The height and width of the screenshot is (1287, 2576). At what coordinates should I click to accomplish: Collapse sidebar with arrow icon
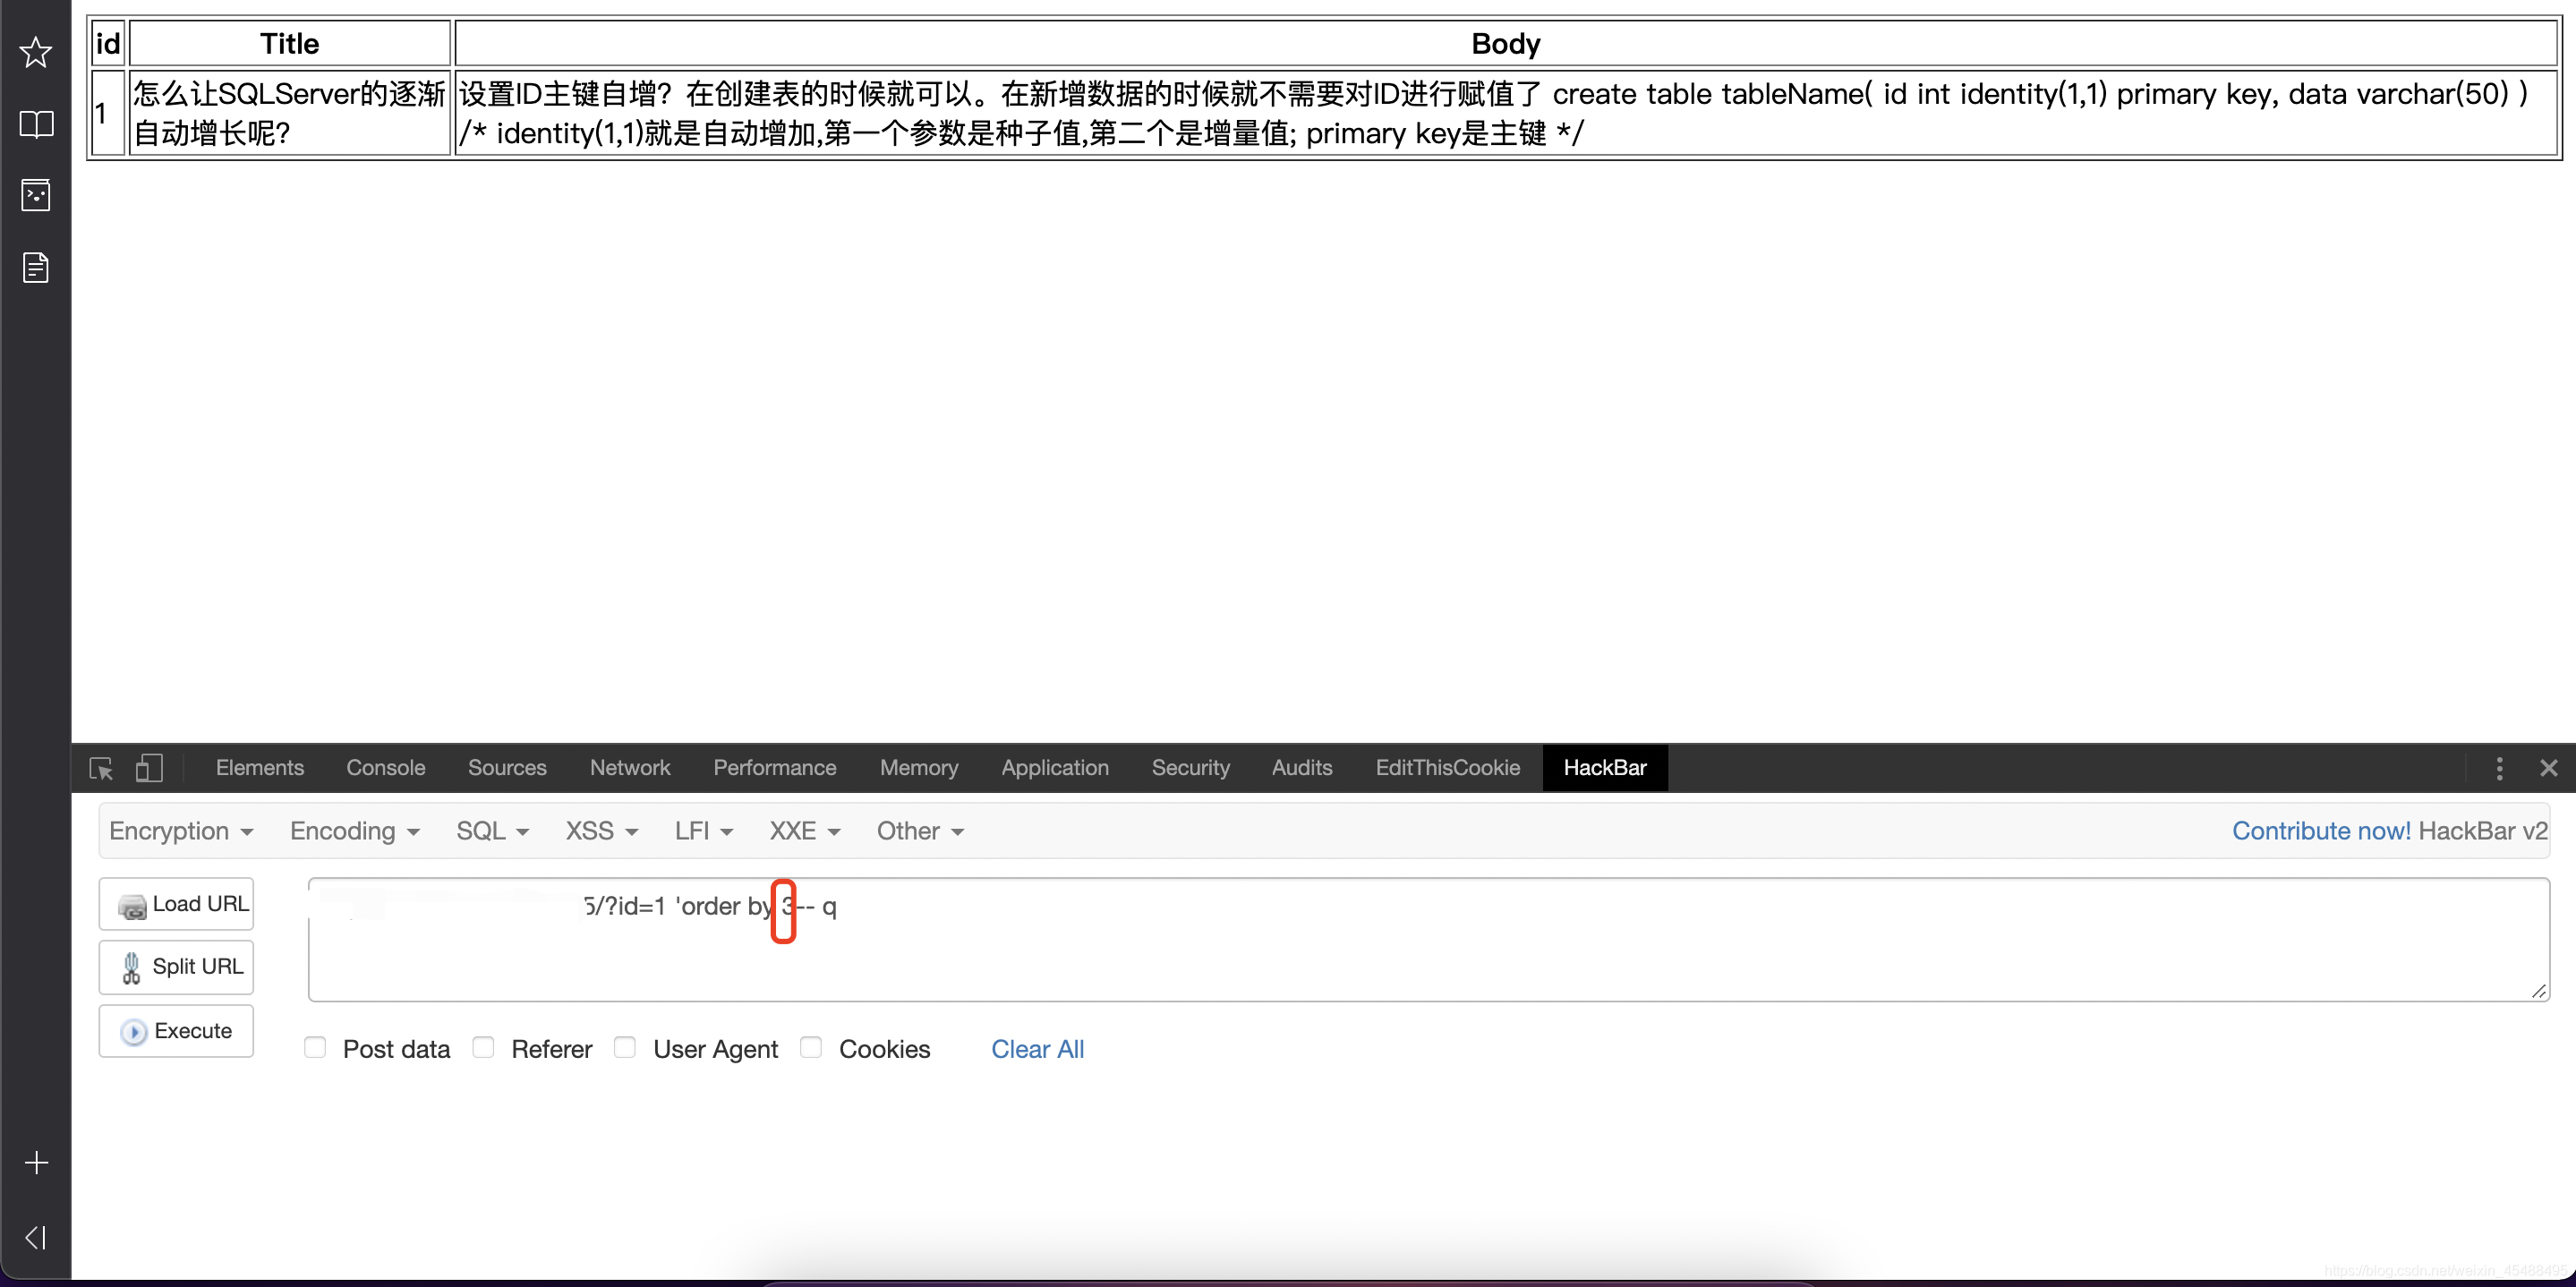[x=36, y=1238]
